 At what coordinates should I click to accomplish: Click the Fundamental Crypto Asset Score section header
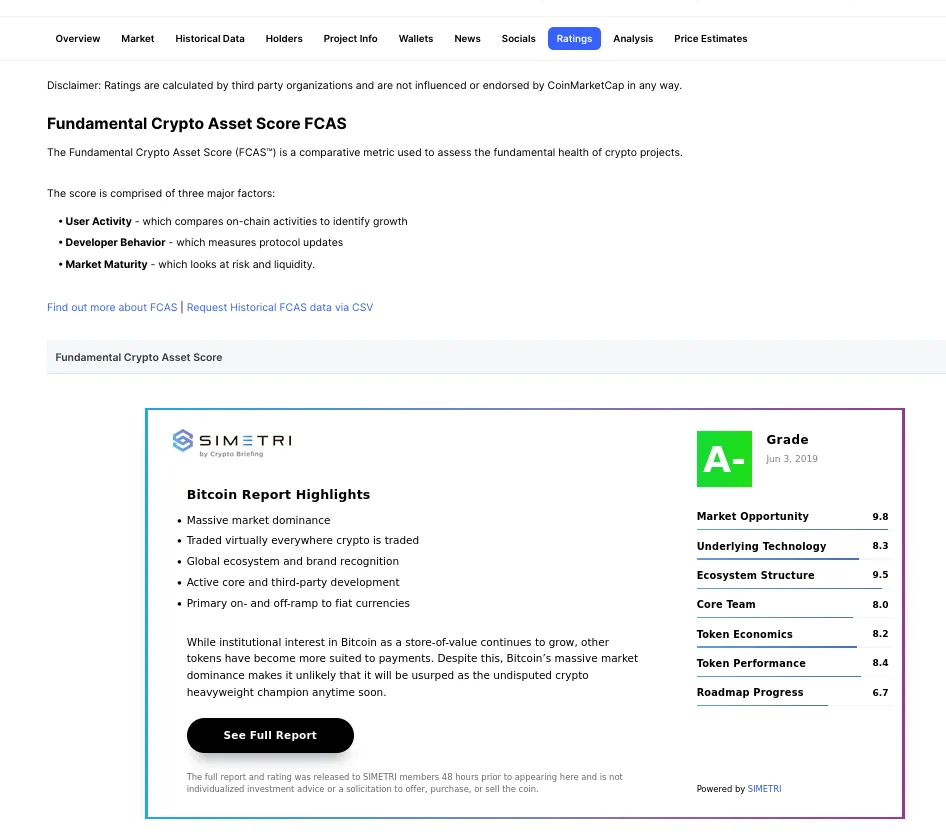(x=497, y=357)
